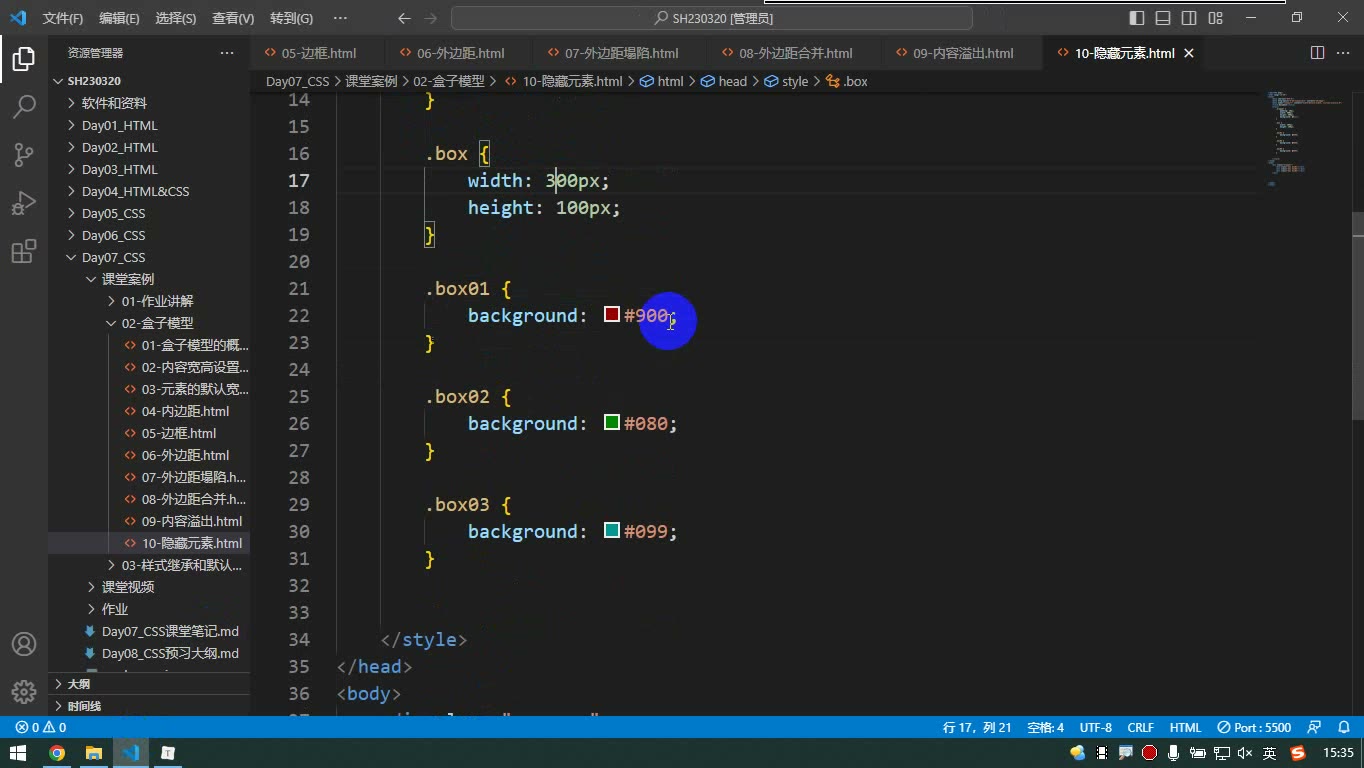1364x768 pixels.
Task: Open the Explorer panel's More Actions ellipsis
Action: 227,53
